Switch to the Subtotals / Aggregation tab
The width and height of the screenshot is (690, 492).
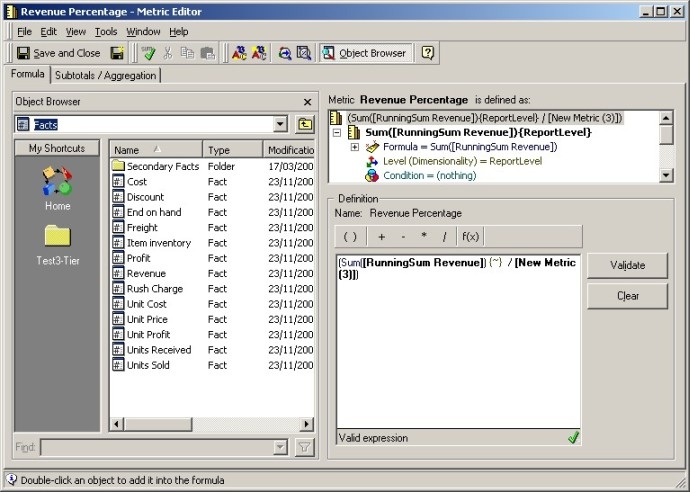105,75
